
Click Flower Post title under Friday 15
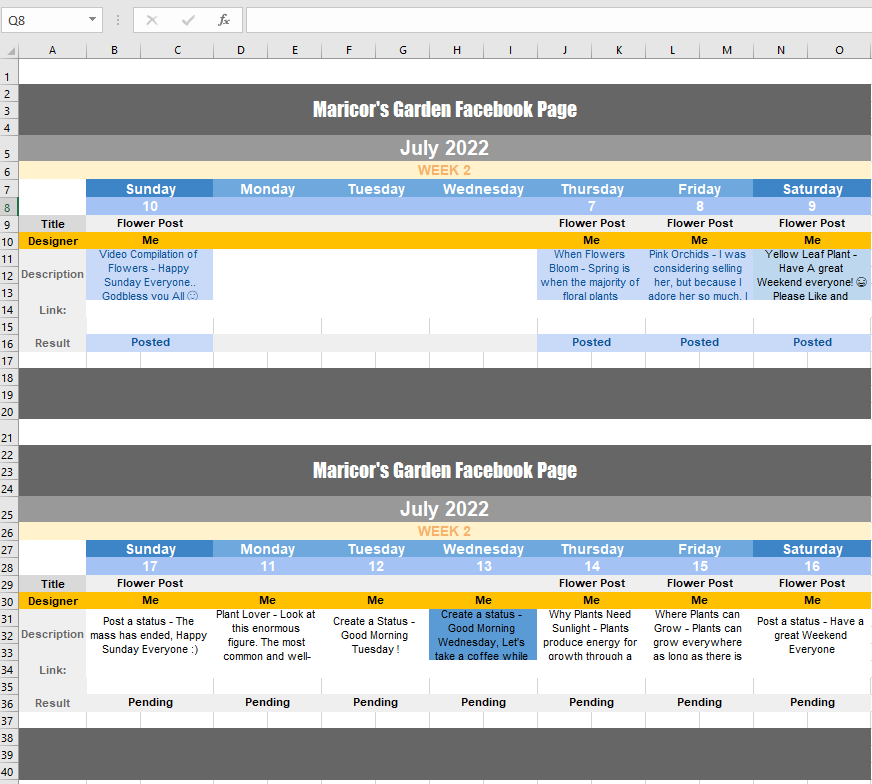point(699,583)
